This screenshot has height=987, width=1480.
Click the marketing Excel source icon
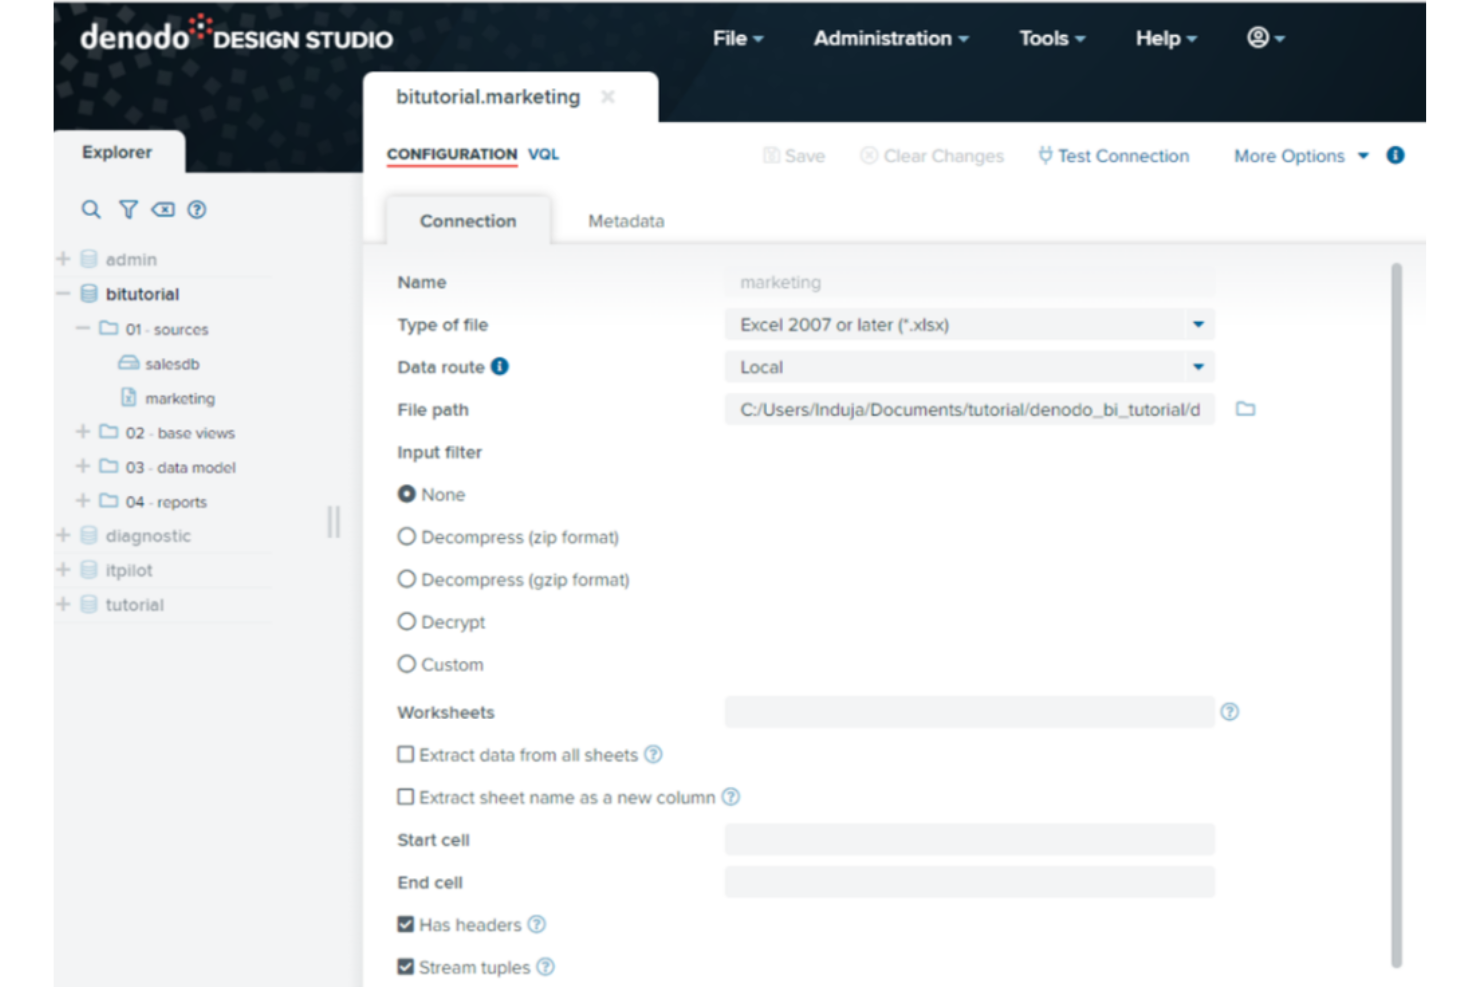(129, 397)
